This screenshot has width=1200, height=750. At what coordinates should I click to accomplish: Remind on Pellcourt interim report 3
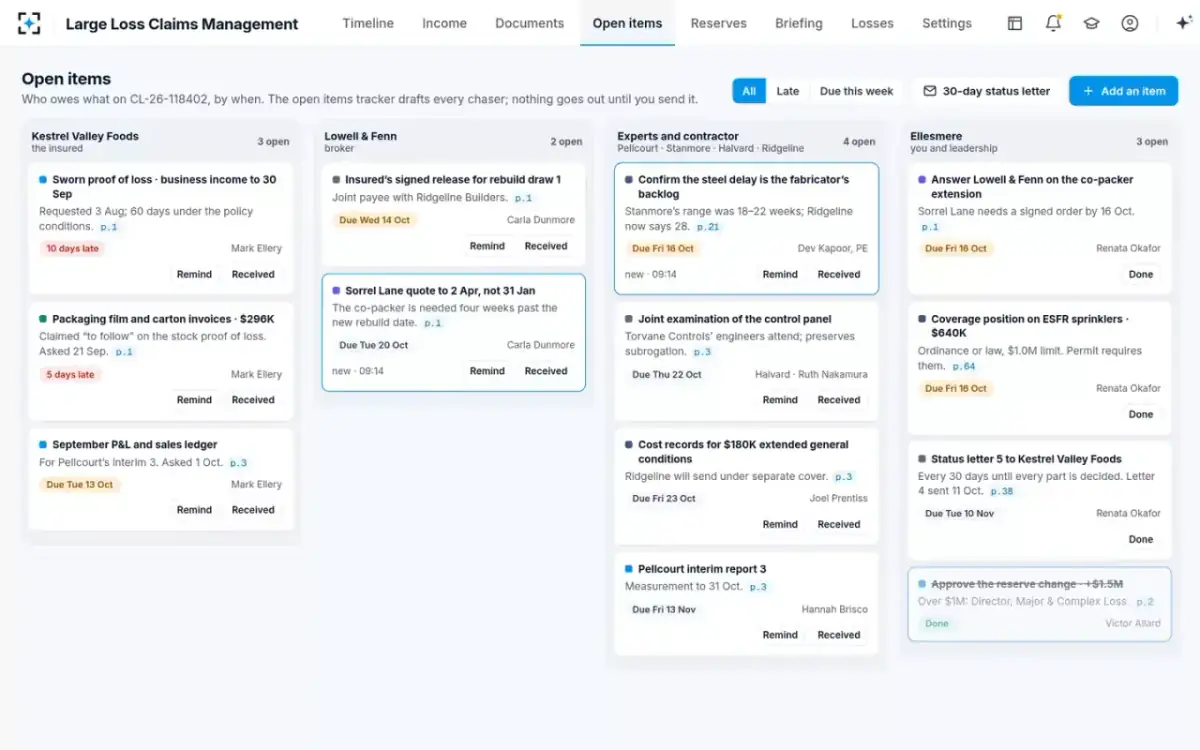click(x=780, y=635)
